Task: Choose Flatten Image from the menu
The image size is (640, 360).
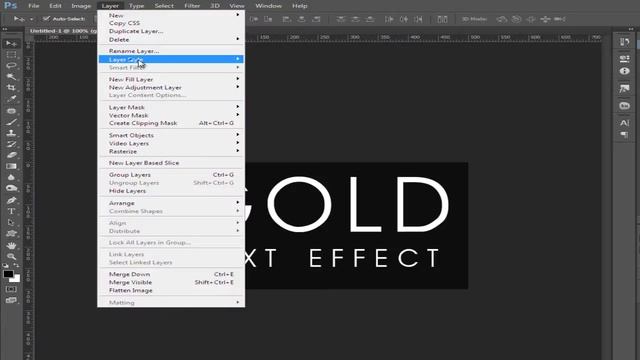Action: point(171,291)
